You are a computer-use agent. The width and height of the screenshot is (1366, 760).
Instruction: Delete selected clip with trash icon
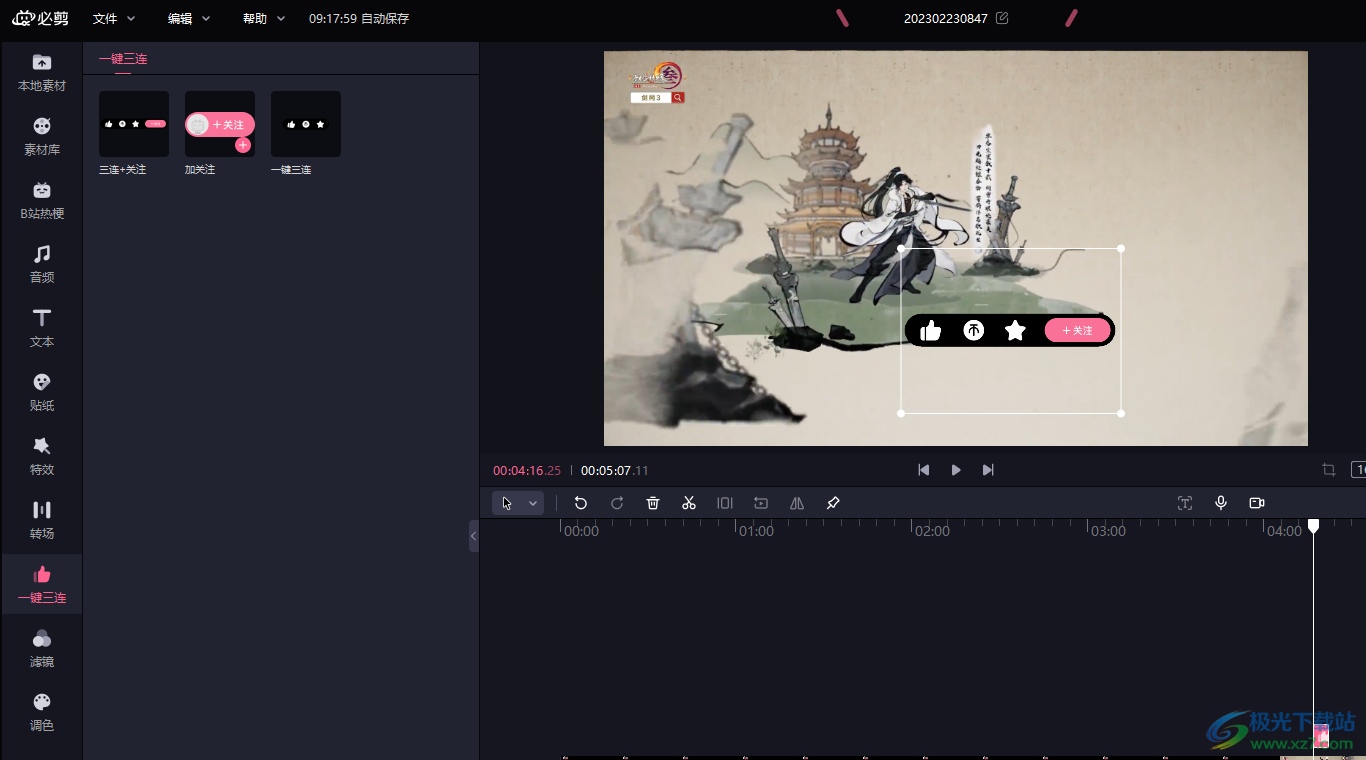pos(653,503)
